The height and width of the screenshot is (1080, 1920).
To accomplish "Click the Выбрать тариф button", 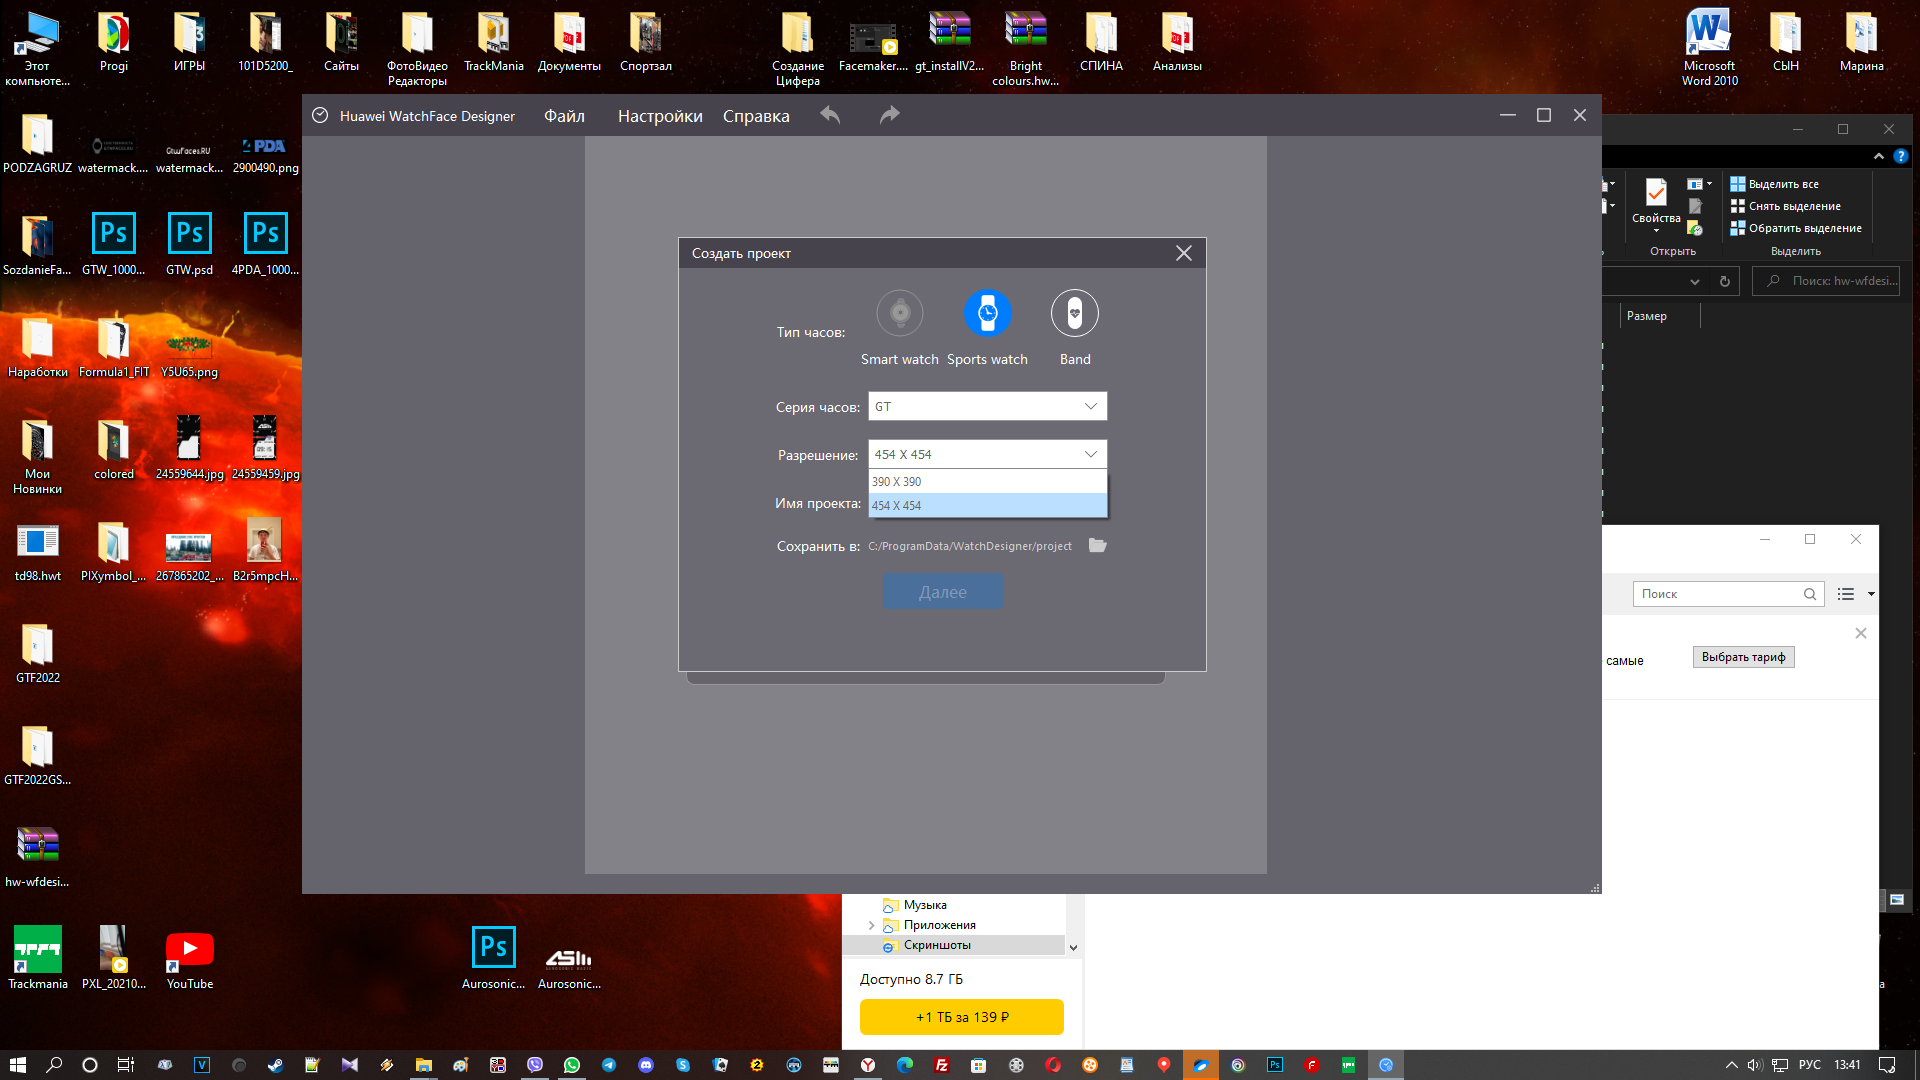I will click(x=1743, y=657).
